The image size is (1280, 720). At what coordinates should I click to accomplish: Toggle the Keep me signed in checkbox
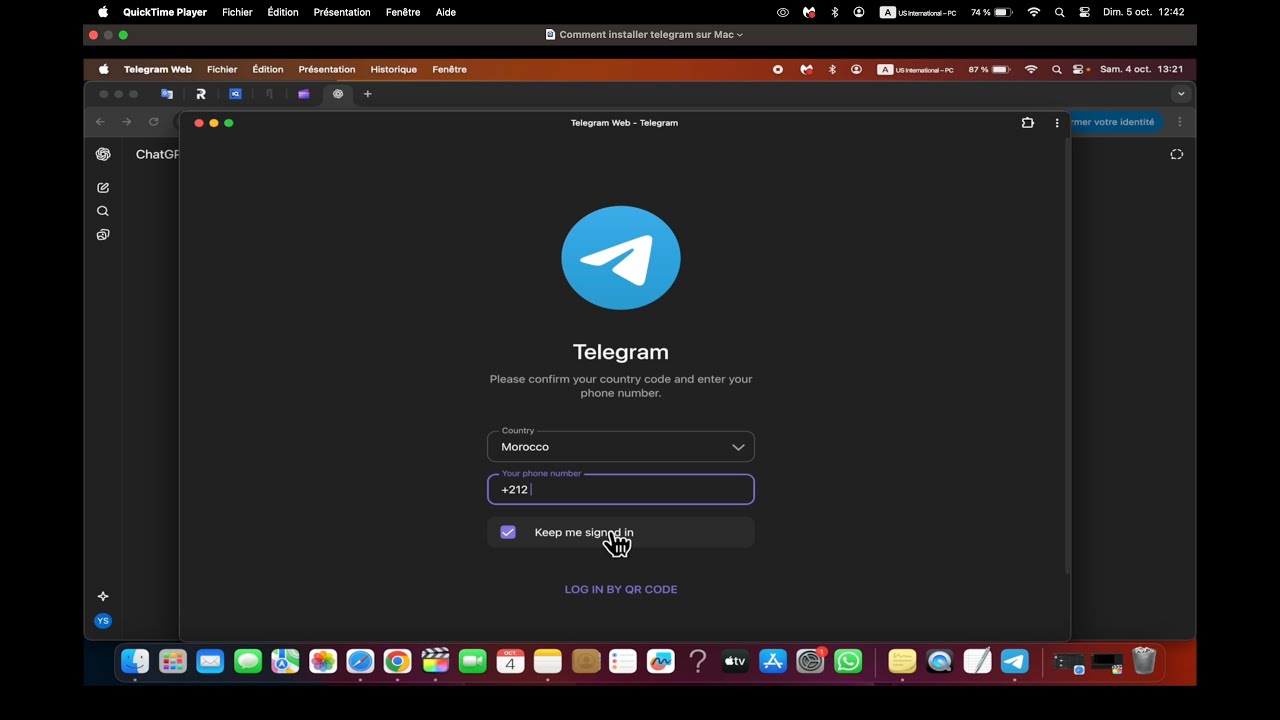tap(508, 532)
